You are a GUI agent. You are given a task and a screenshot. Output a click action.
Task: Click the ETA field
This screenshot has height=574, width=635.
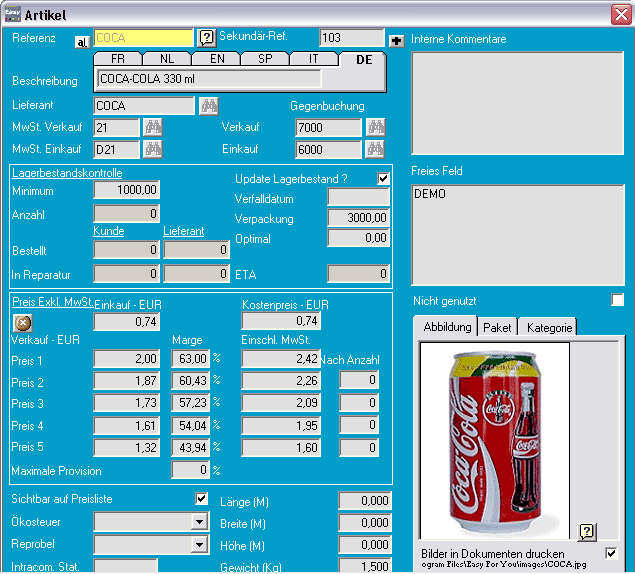(x=358, y=274)
